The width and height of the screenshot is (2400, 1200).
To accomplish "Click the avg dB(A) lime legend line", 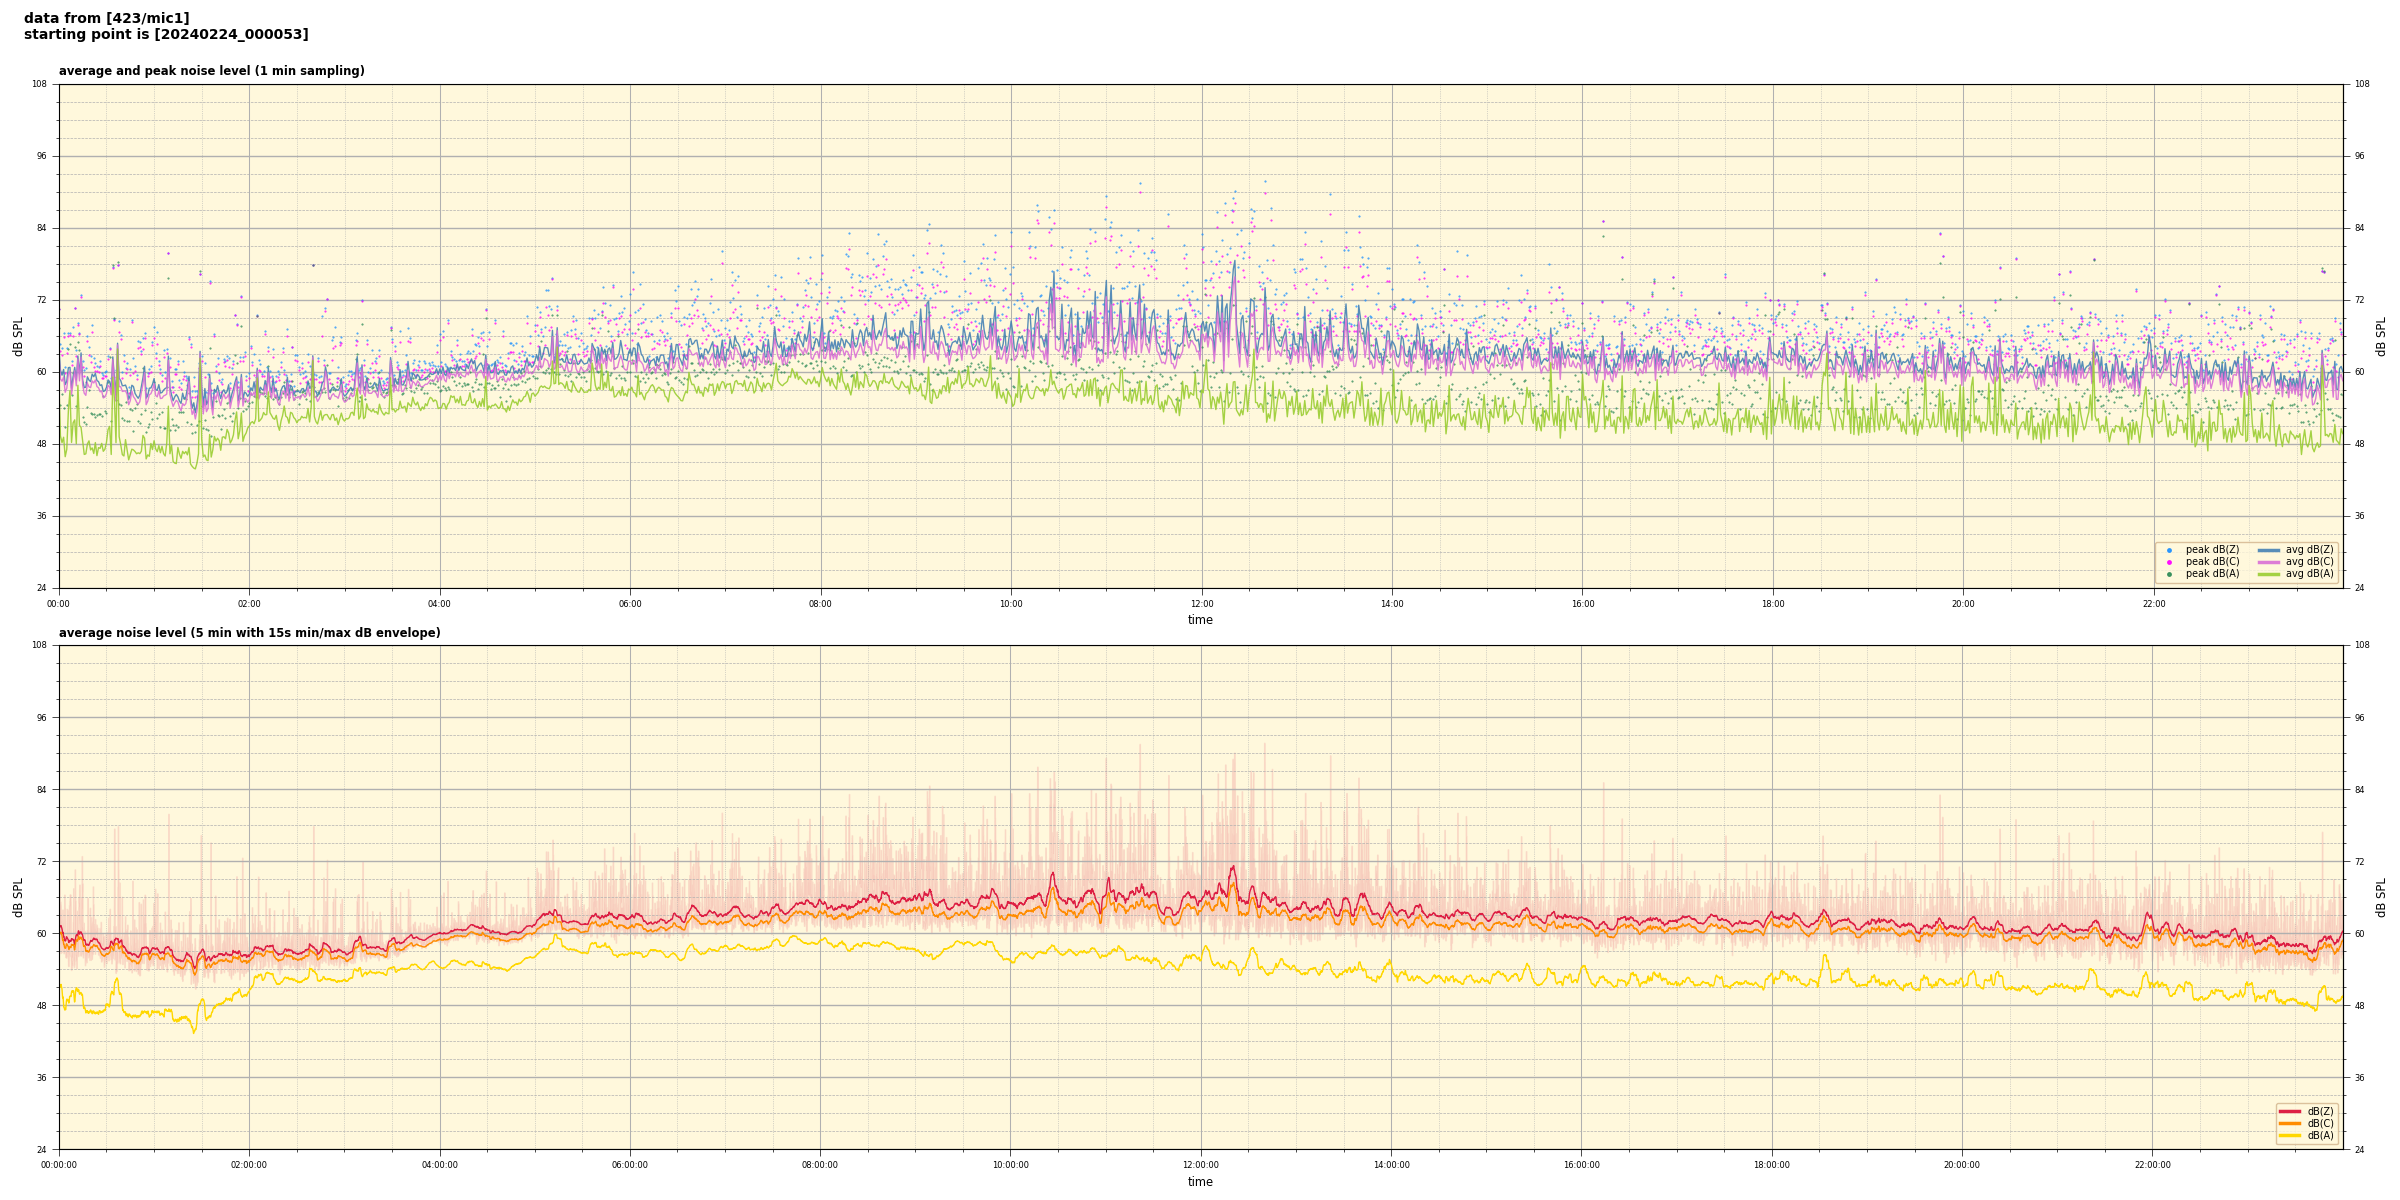I will coord(2268,574).
